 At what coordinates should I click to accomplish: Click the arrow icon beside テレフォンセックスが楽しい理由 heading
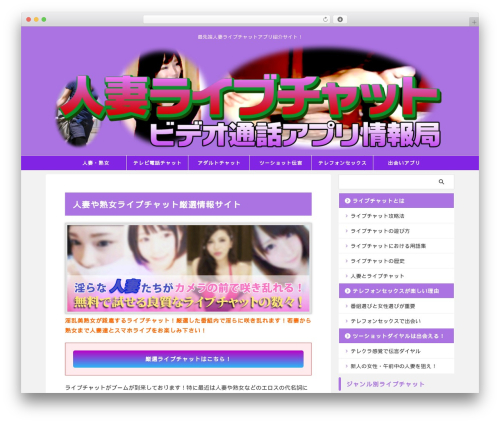(x=347, y=291)
